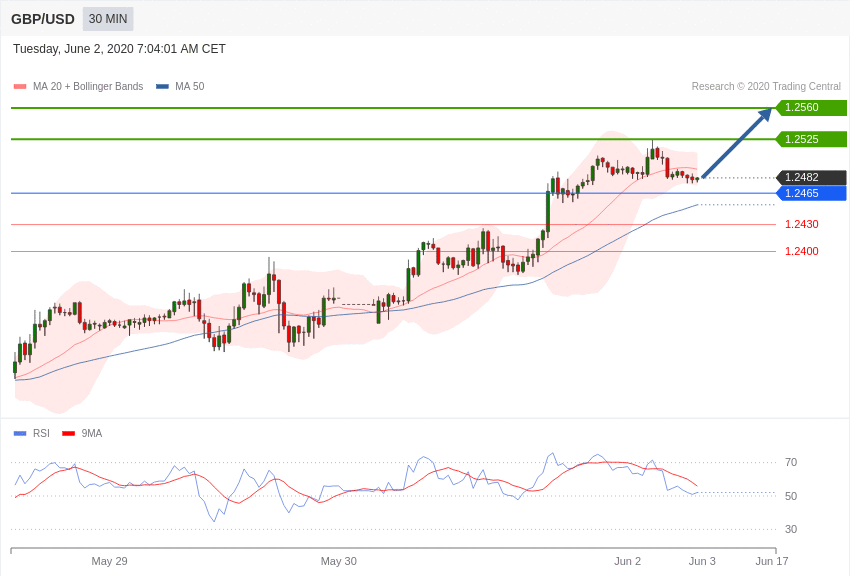Click the 1.2560 green target price tag
Viewport: 850px width, 576px height.
pyautogui.click(x=811, y=107)
